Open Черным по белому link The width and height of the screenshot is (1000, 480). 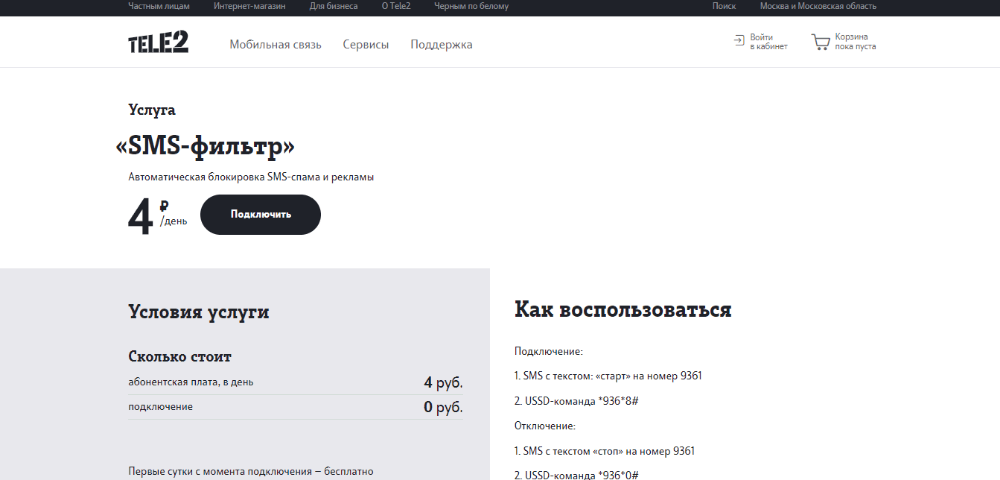(x=471, y=6)
